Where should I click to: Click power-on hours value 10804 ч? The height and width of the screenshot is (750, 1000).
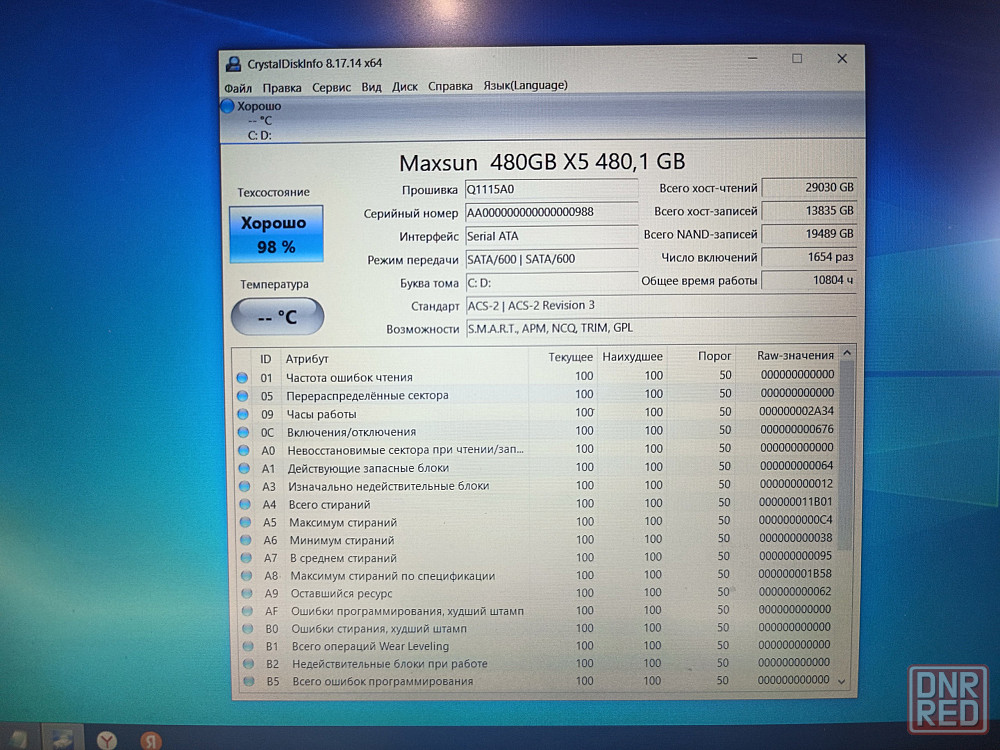809,280
